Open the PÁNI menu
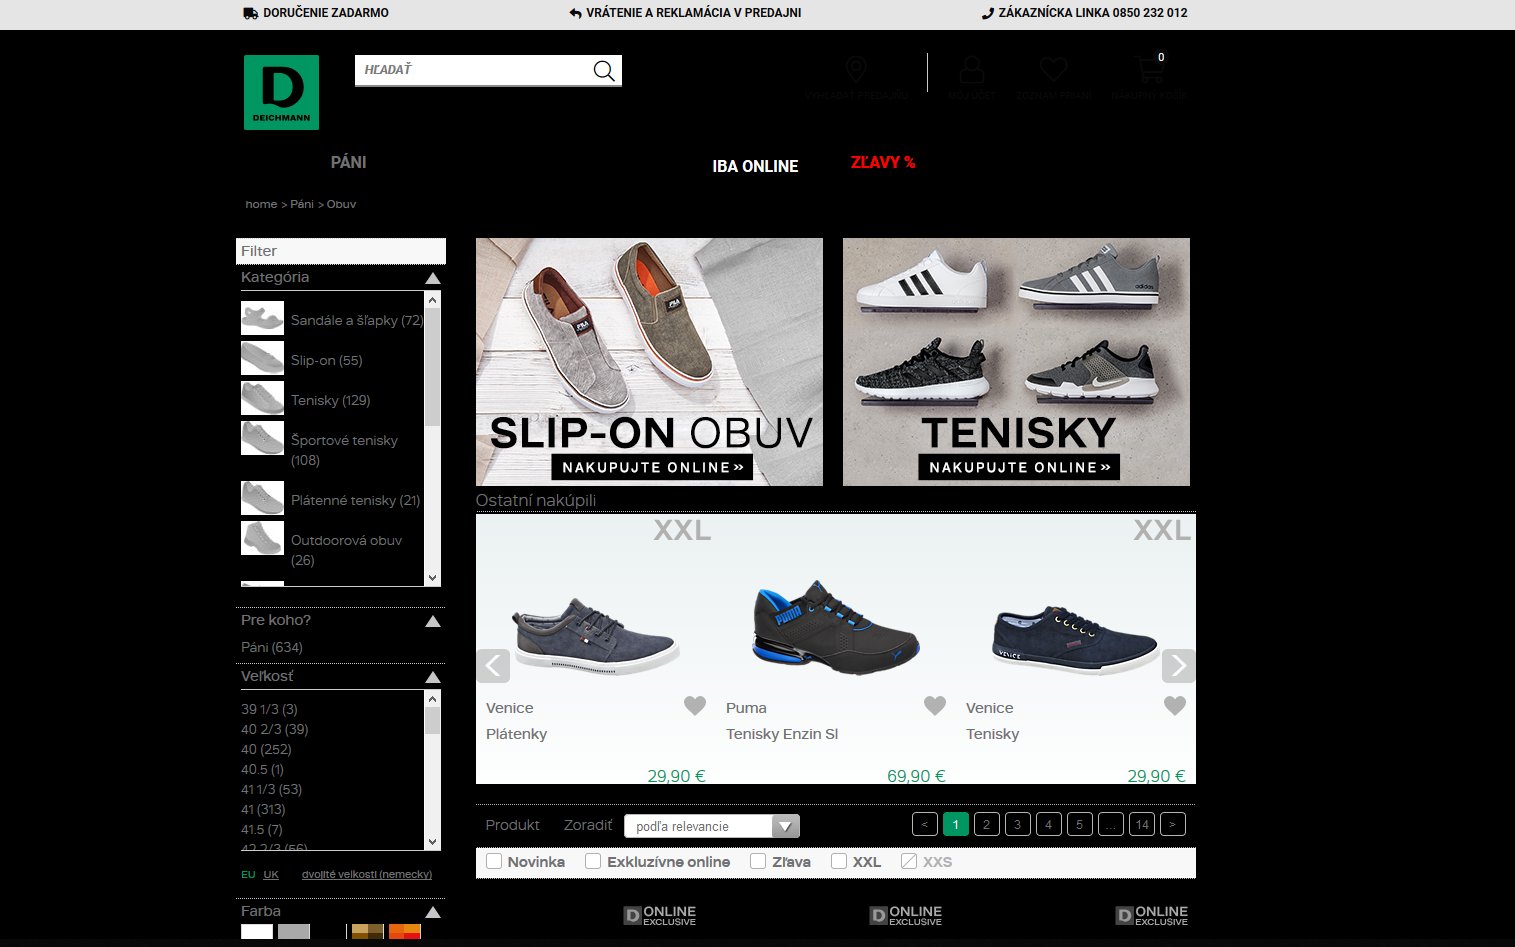The width and height of the screenshot is (1515, 947). tap(349, 162)
